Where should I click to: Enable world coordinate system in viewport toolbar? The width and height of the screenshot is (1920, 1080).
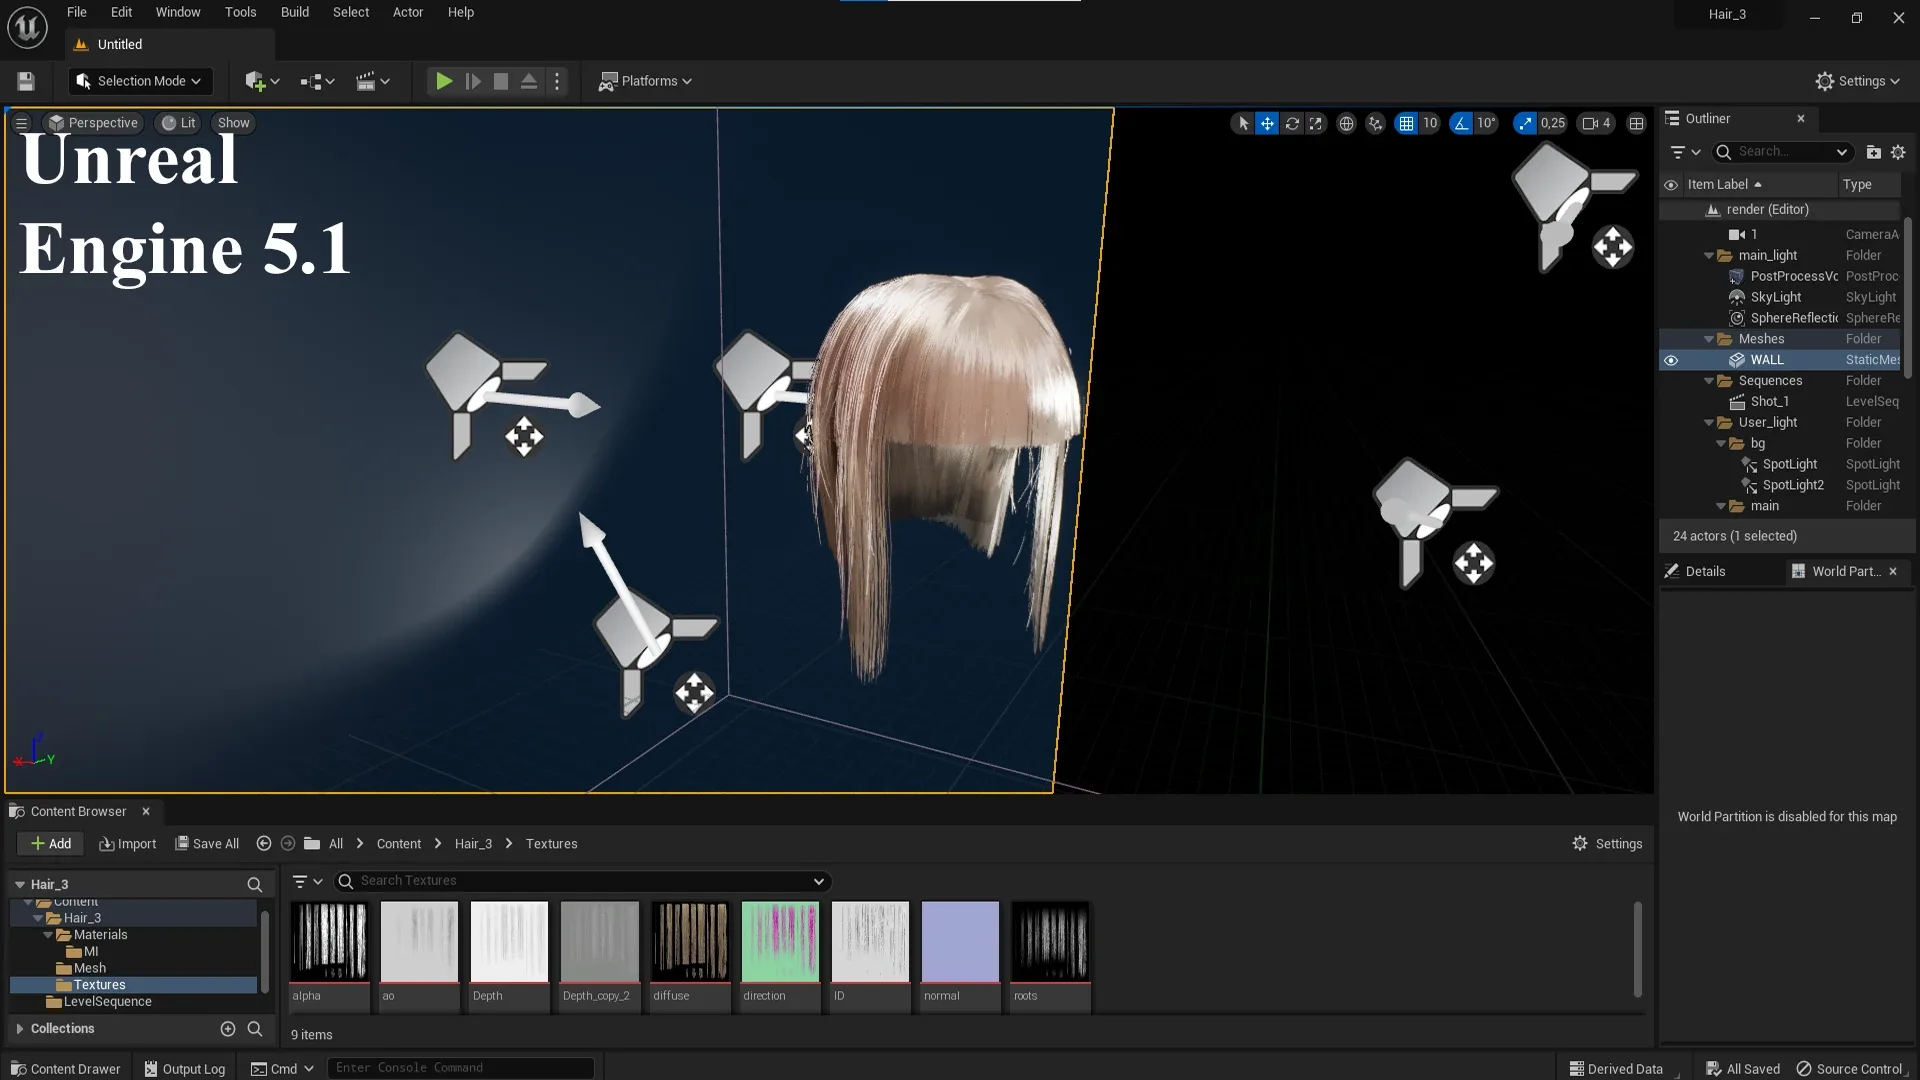[x=1346, y=122]
